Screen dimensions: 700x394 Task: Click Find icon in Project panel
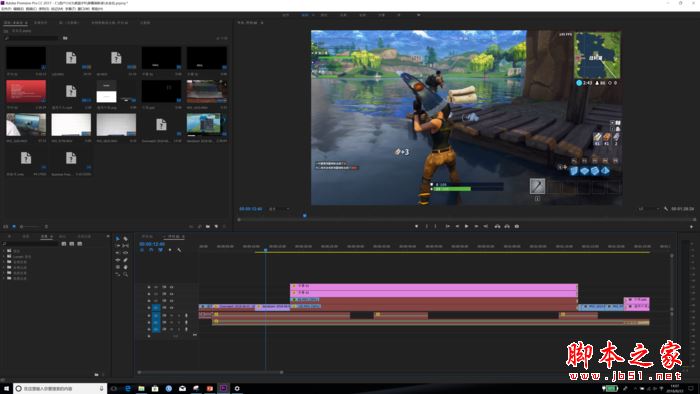pos(199,227)
